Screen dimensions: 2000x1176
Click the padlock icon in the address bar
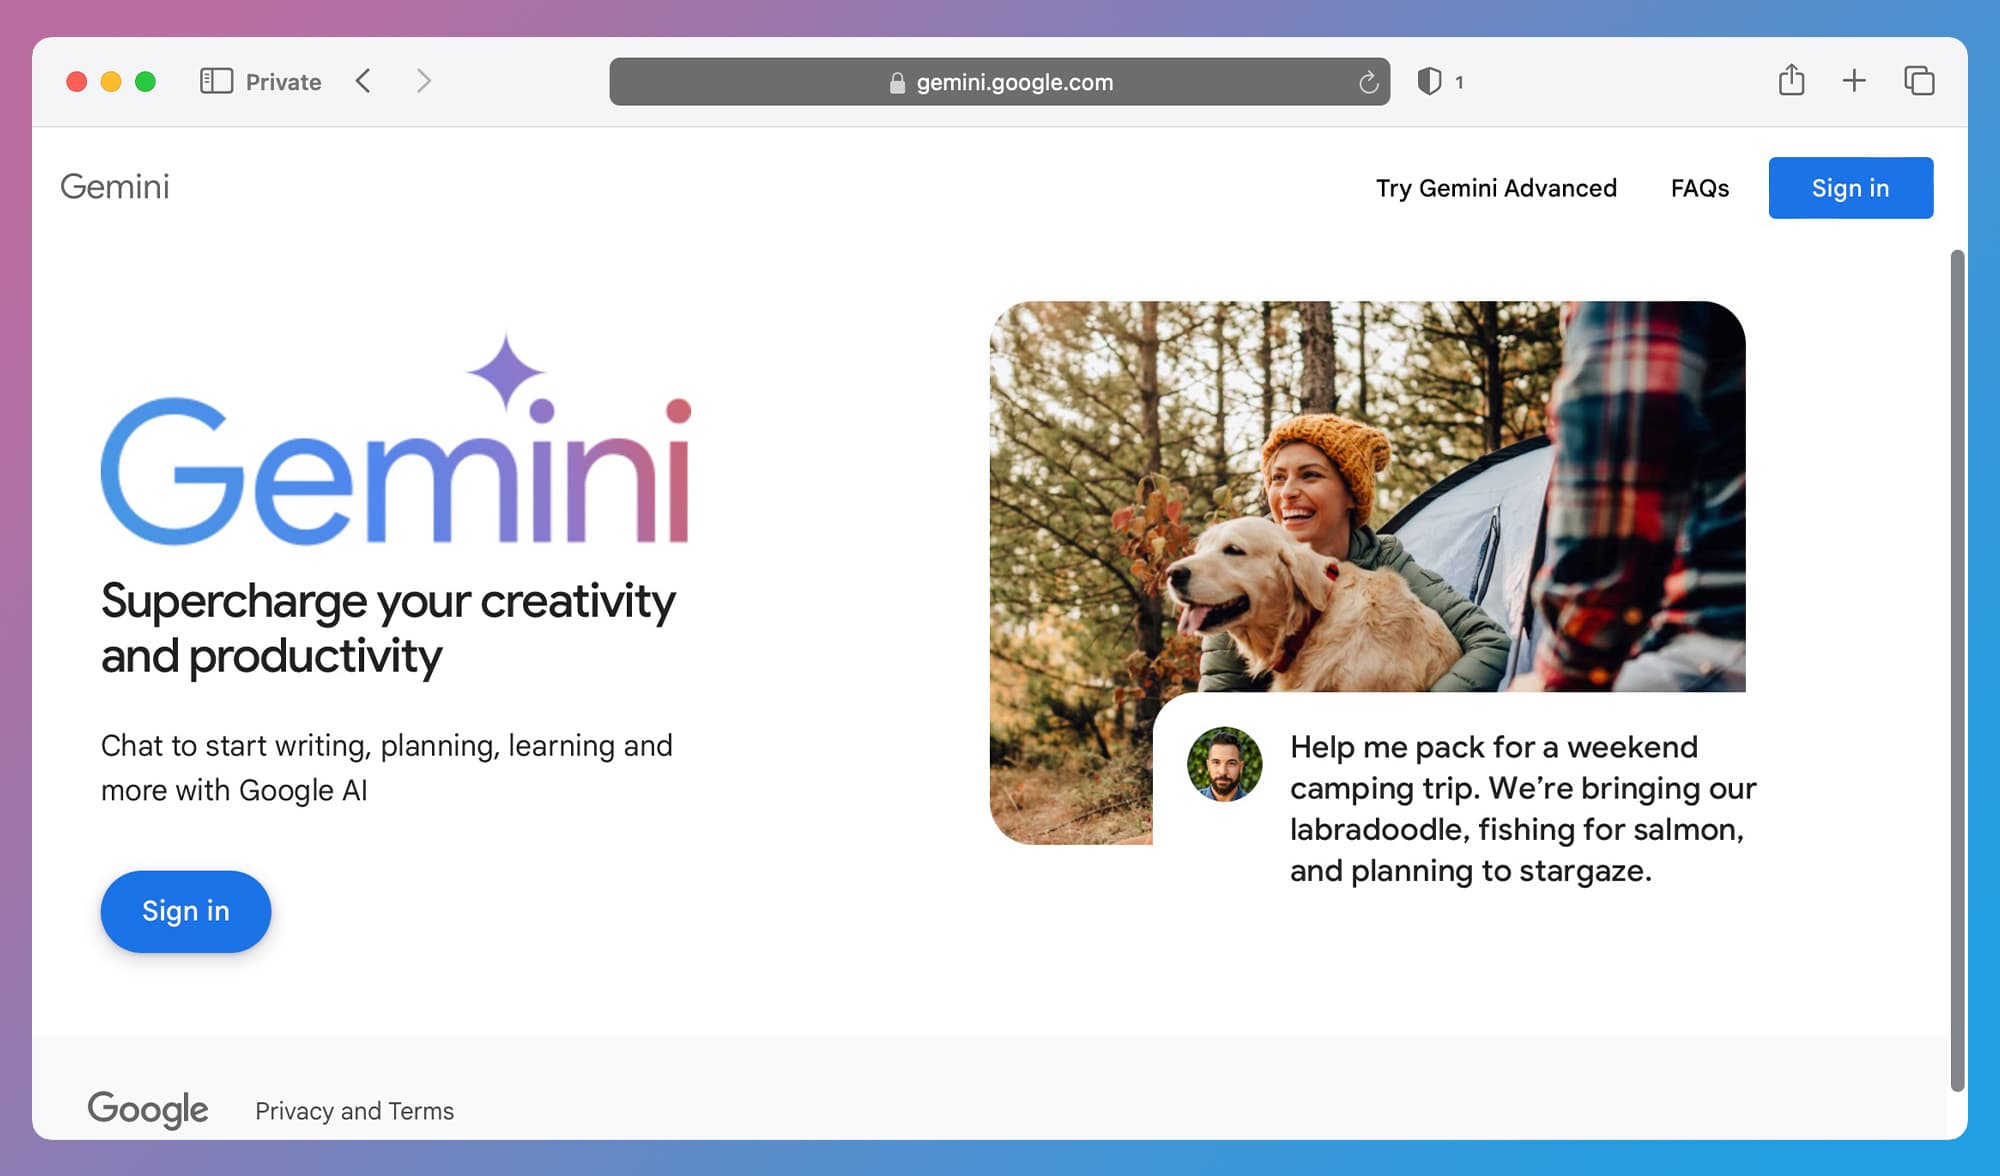[x=897, y=82]
